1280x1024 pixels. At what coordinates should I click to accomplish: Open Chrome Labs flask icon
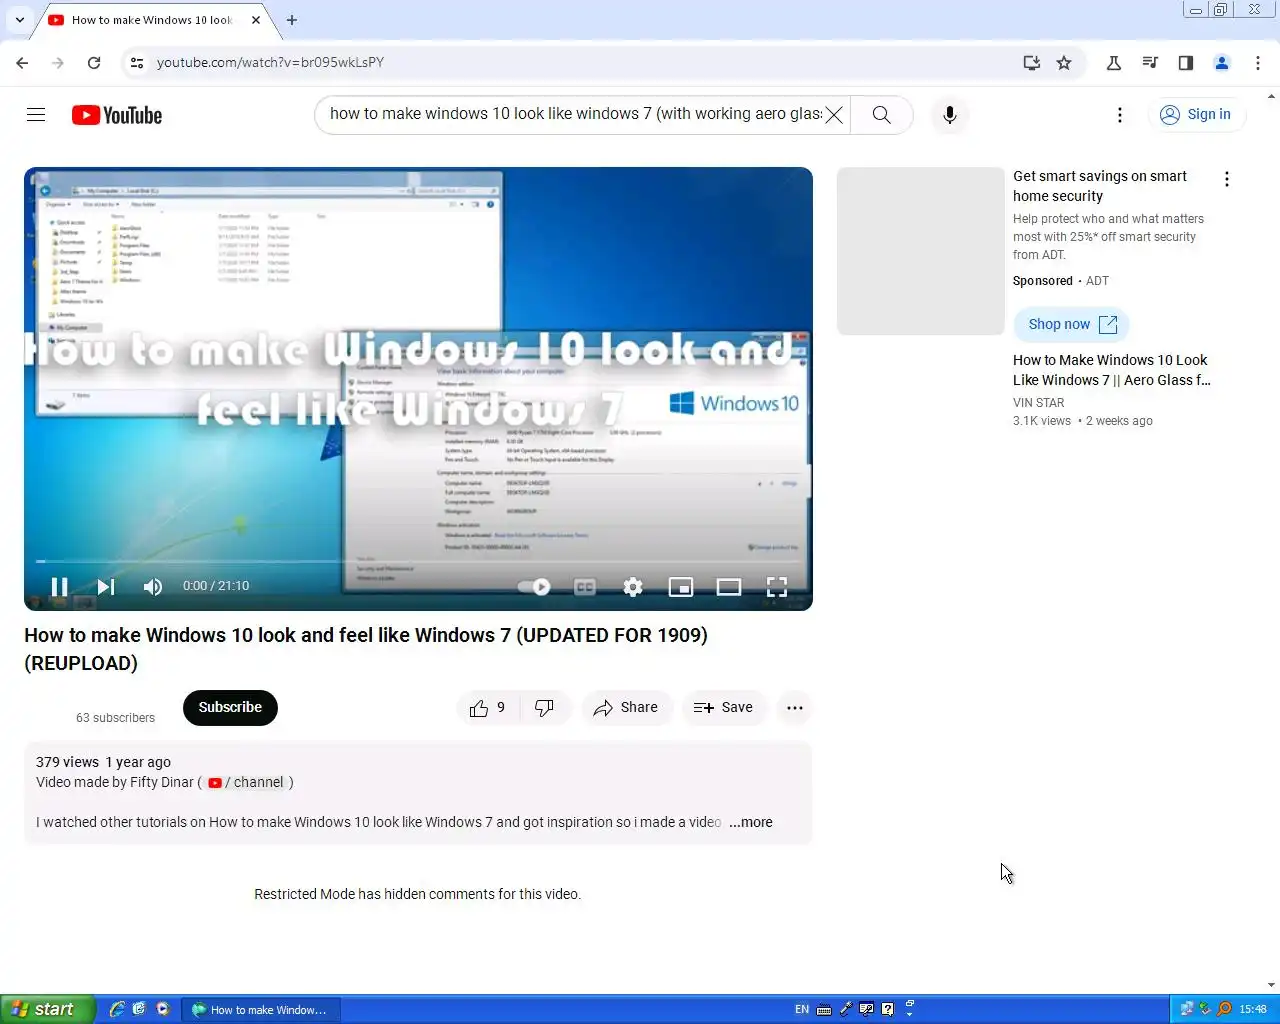[1114, 62]
